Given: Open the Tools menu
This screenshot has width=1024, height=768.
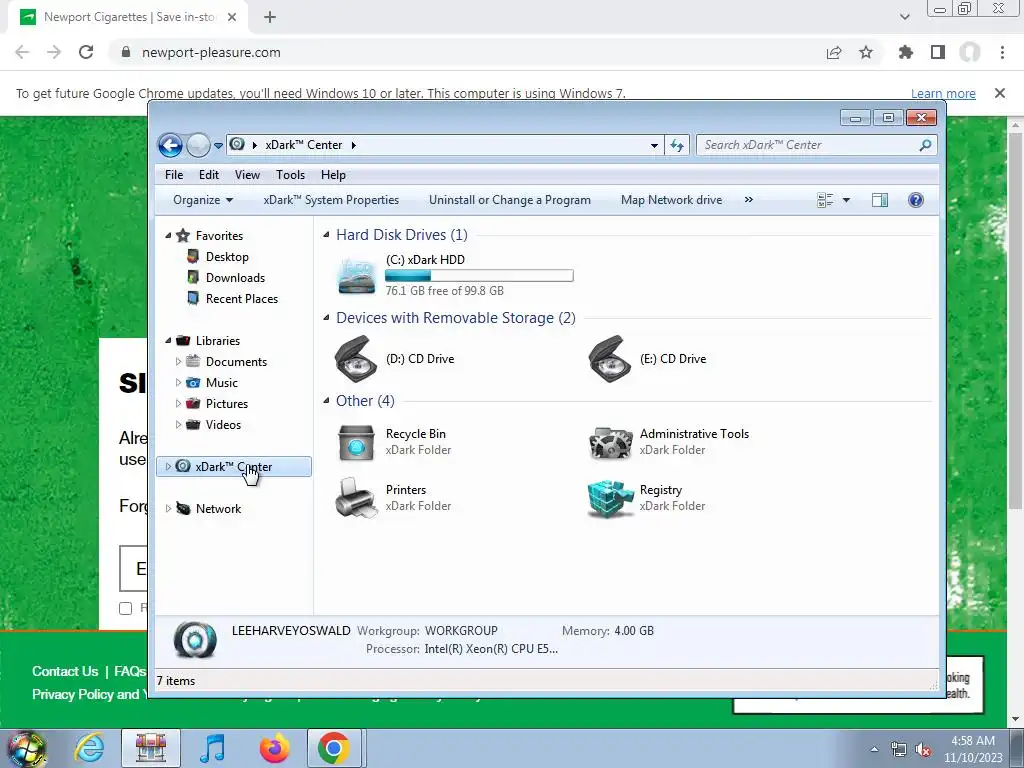Looking at the screenshot, I should 291,175.
